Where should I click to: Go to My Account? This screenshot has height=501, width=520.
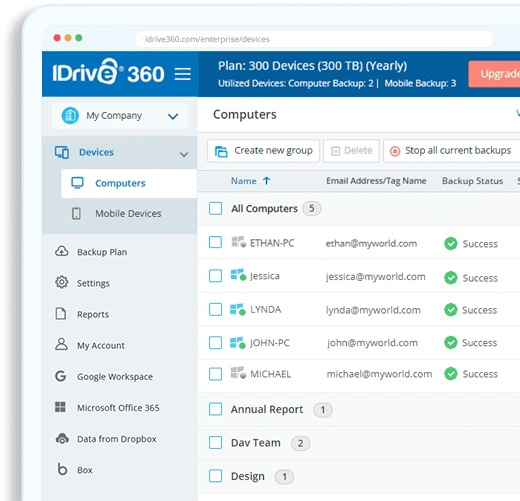click(101, 346)
